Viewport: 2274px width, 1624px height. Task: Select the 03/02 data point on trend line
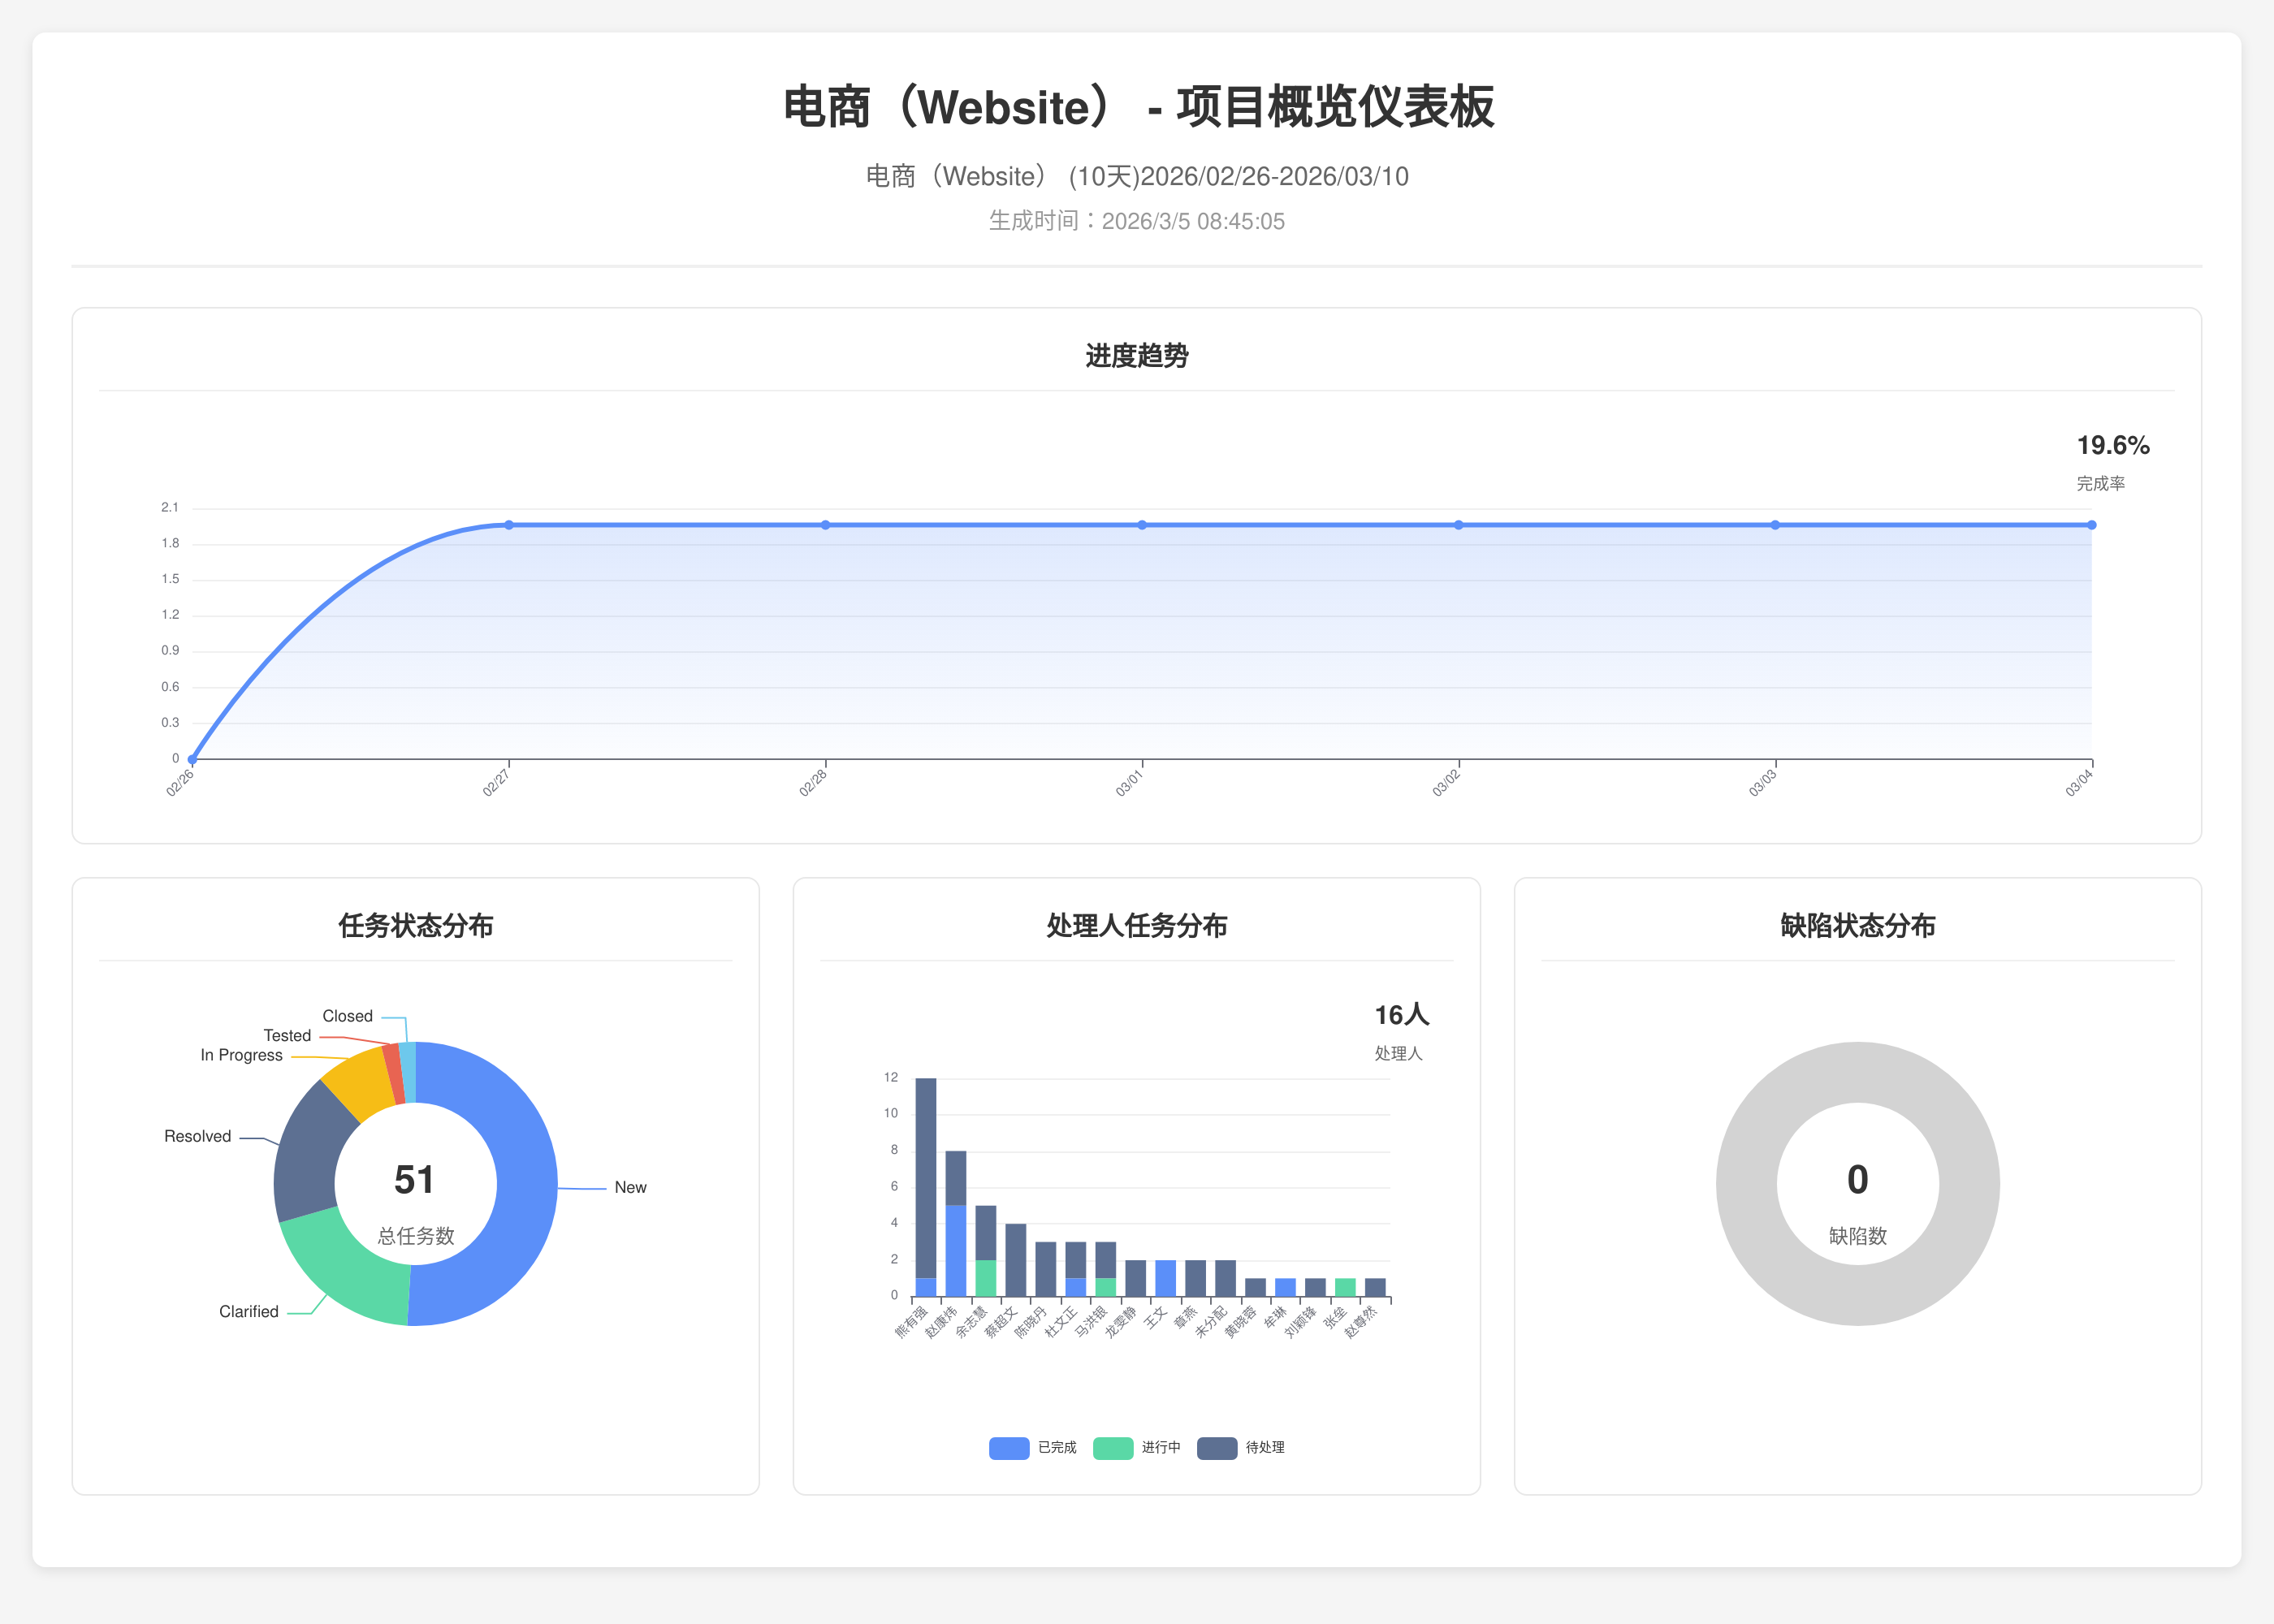pyautogui.click(x=1459, y=525)
